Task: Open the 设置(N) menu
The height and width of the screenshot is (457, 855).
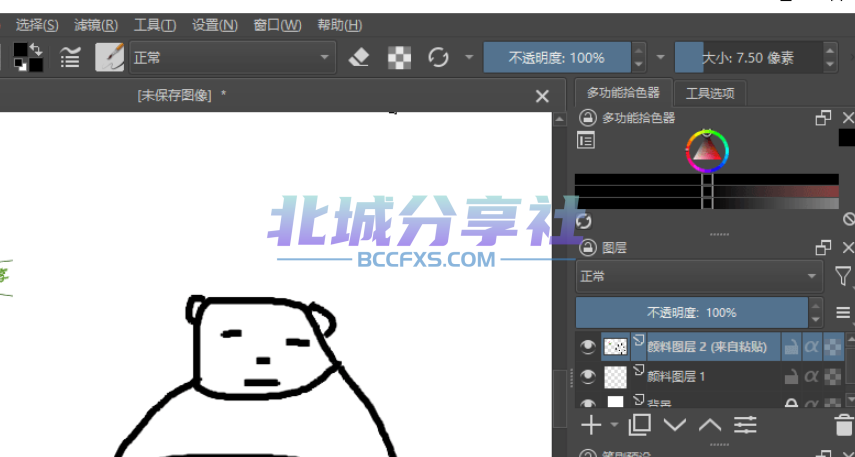Action: click(215, 25)
